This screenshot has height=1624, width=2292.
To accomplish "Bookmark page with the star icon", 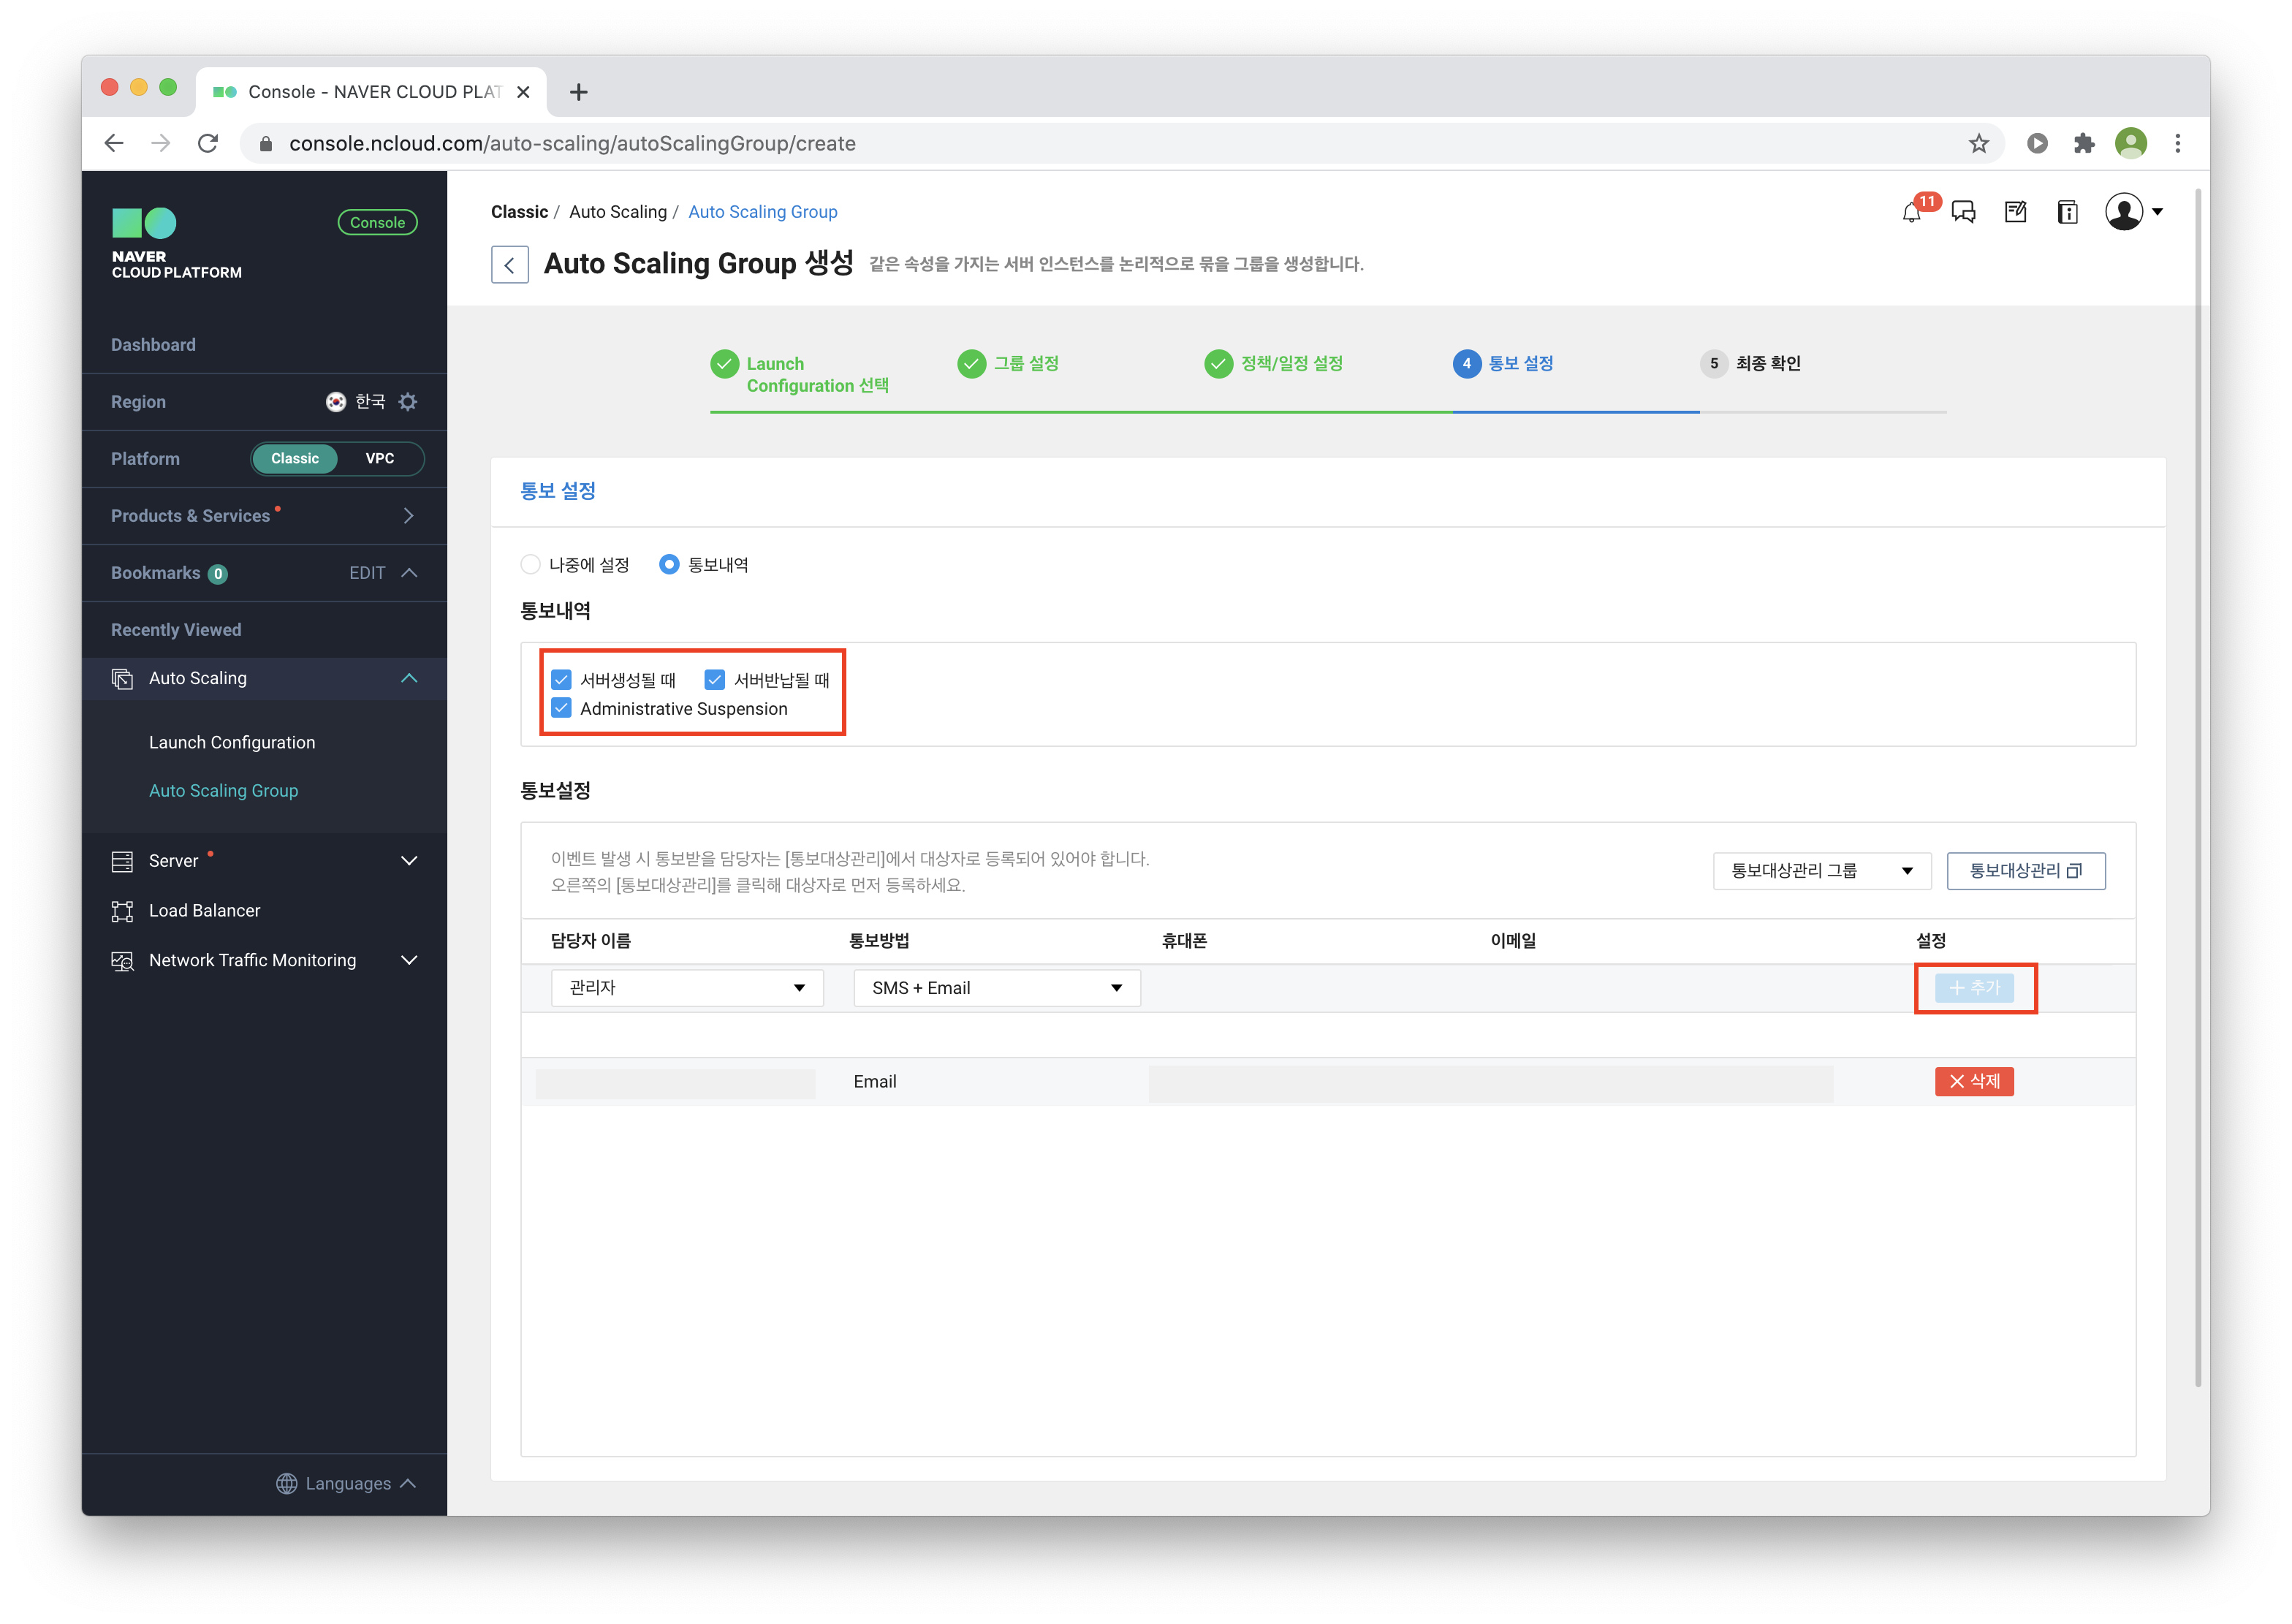I will click(x=1978, y=144).
